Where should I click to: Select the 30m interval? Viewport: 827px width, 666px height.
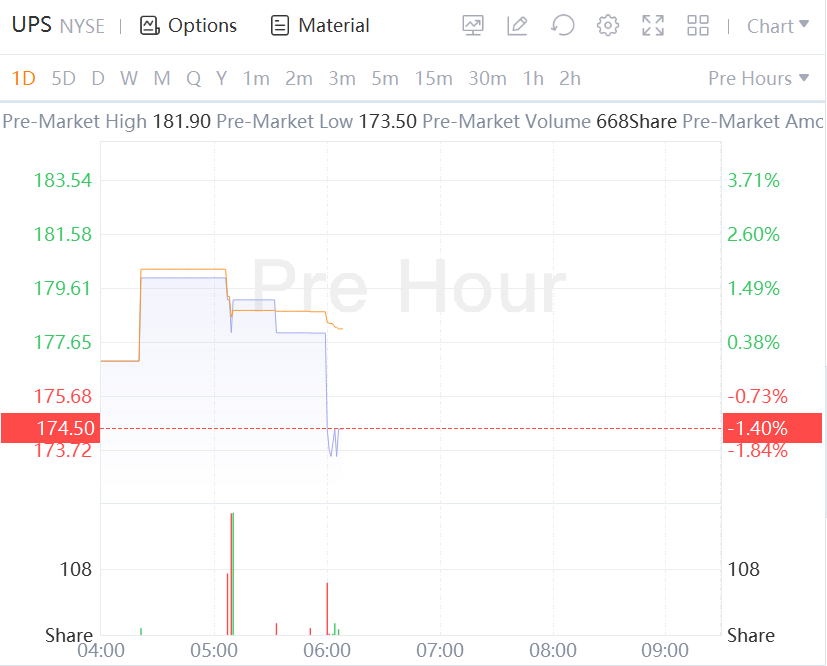click(487, 78)
